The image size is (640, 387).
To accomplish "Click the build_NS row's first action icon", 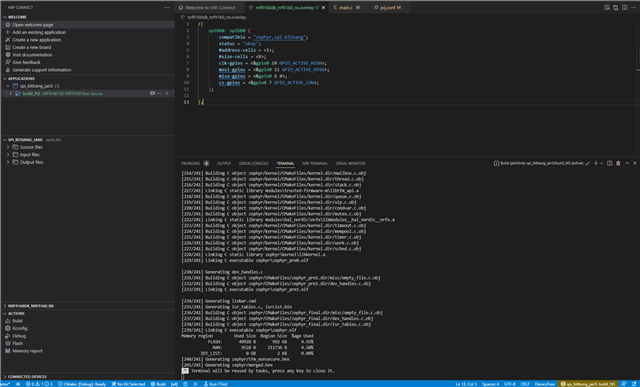I will (x=152, y=93).
